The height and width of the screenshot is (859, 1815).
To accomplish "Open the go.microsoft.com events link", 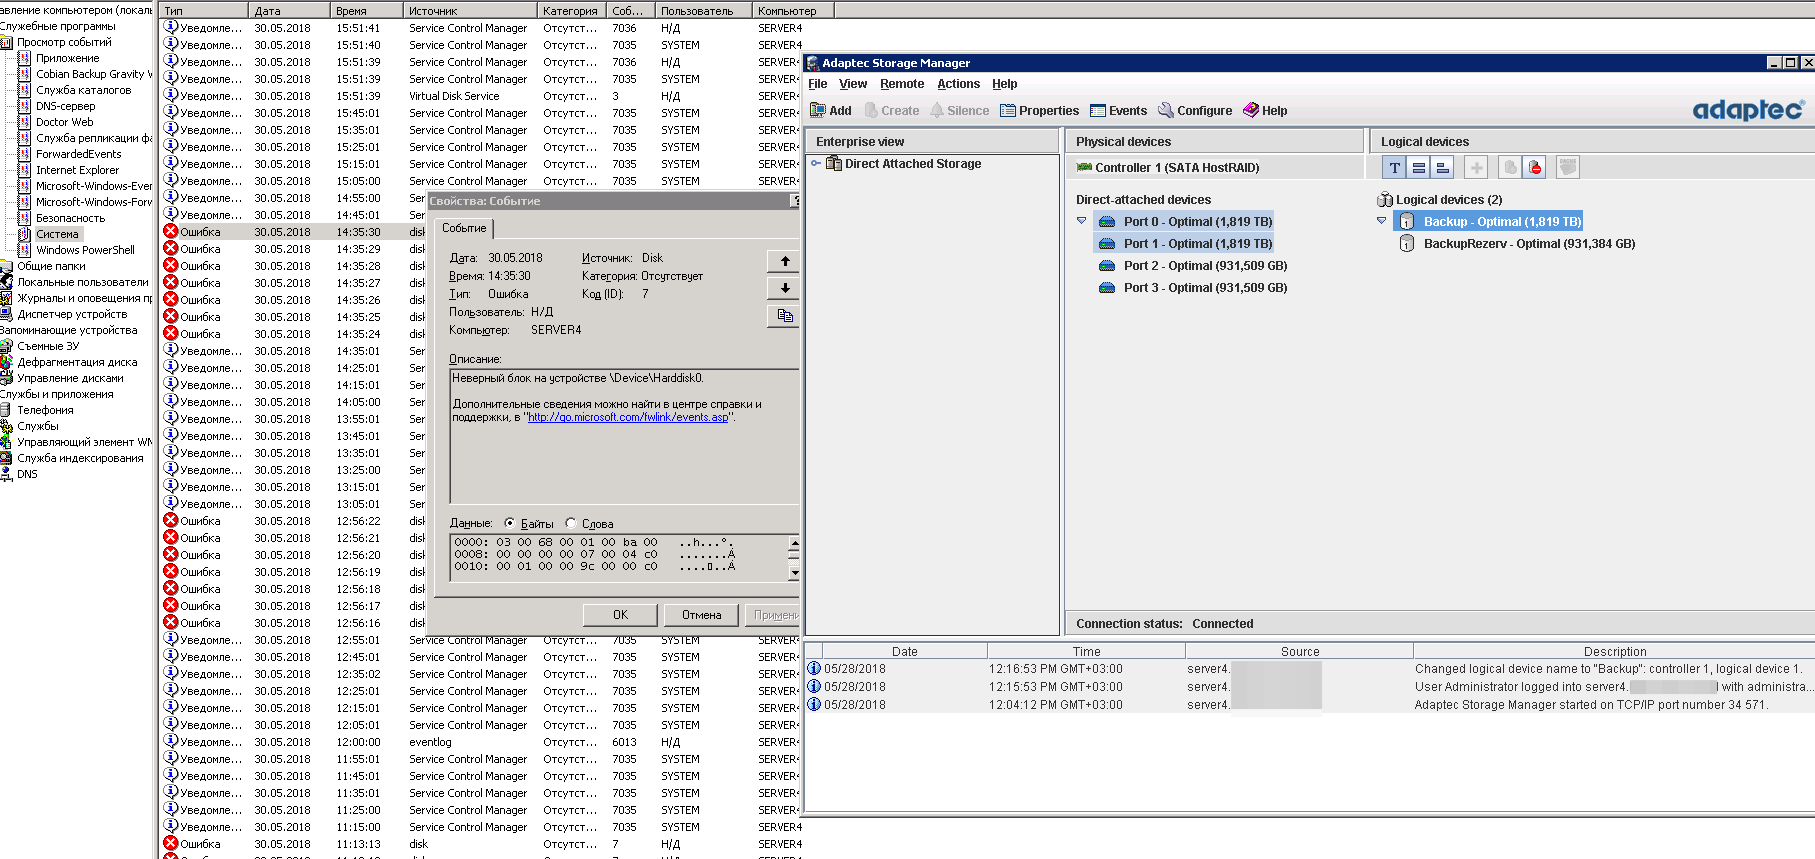I will (628, 418).
